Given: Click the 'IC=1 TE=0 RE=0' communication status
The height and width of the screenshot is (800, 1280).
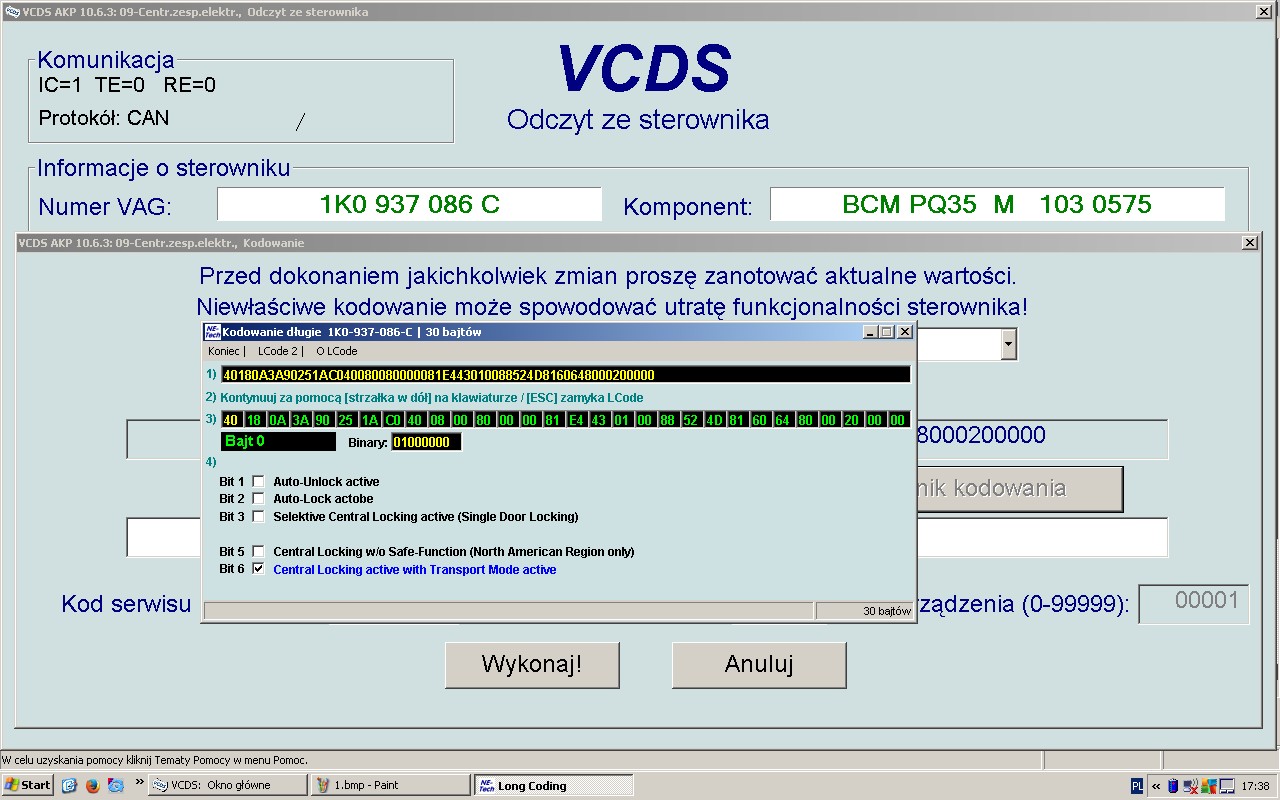Looking at the screenshot, I should 127,85.
